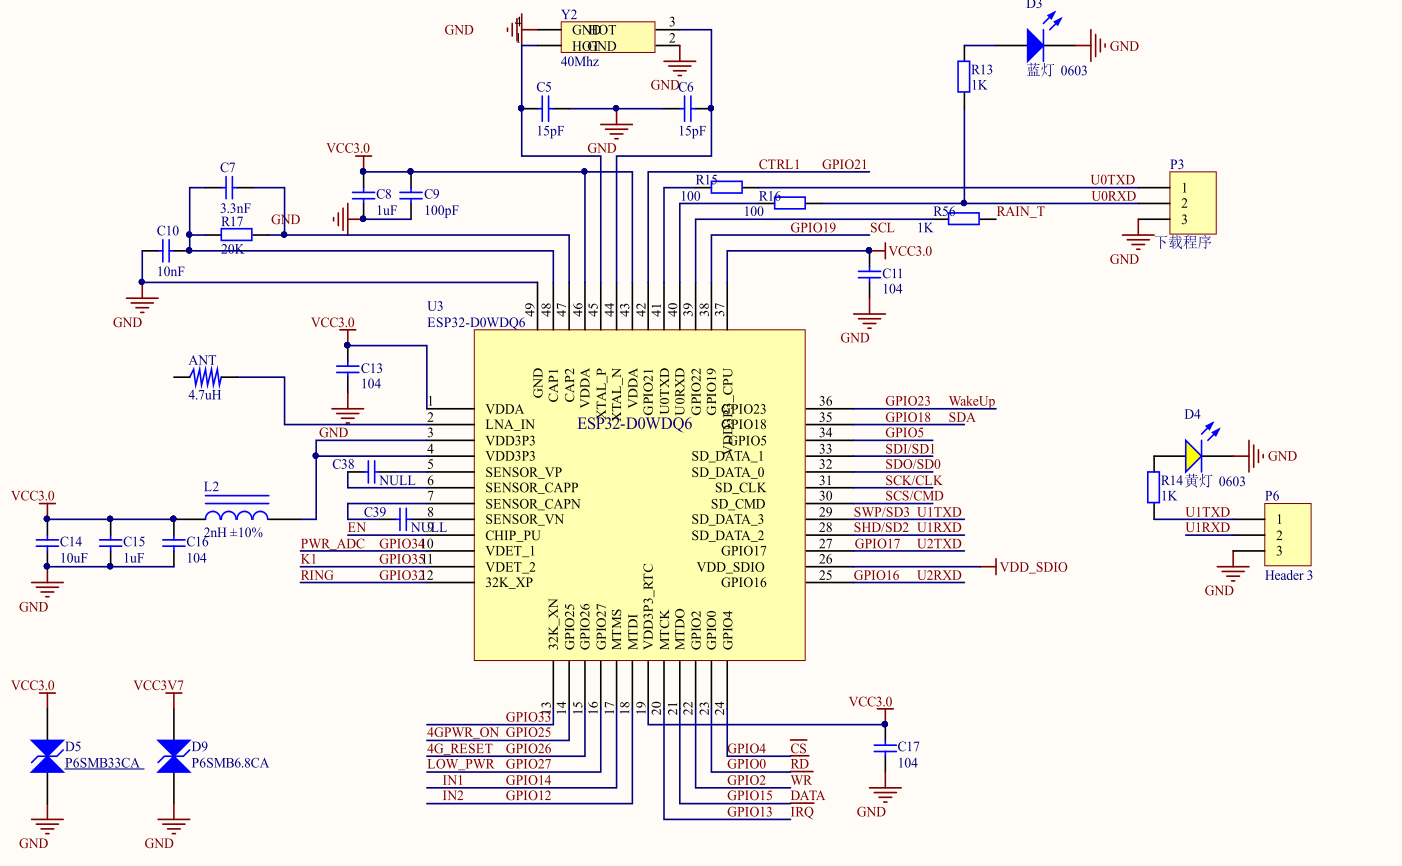Select the U3 designator text

[x=435, y=306]
